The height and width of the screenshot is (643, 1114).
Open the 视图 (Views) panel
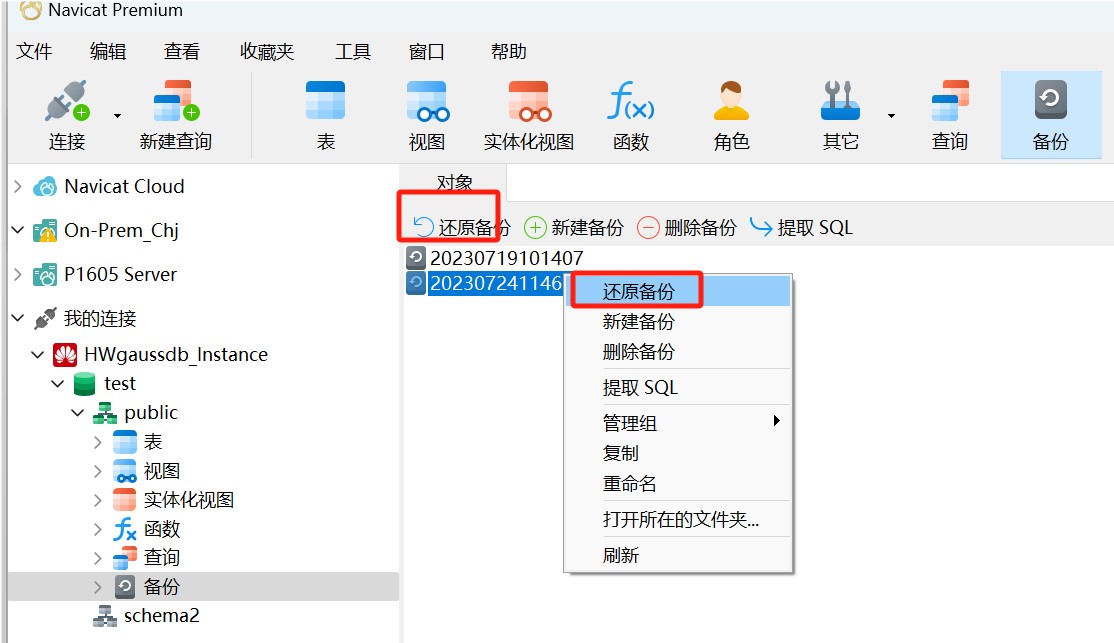coord(426,113)
